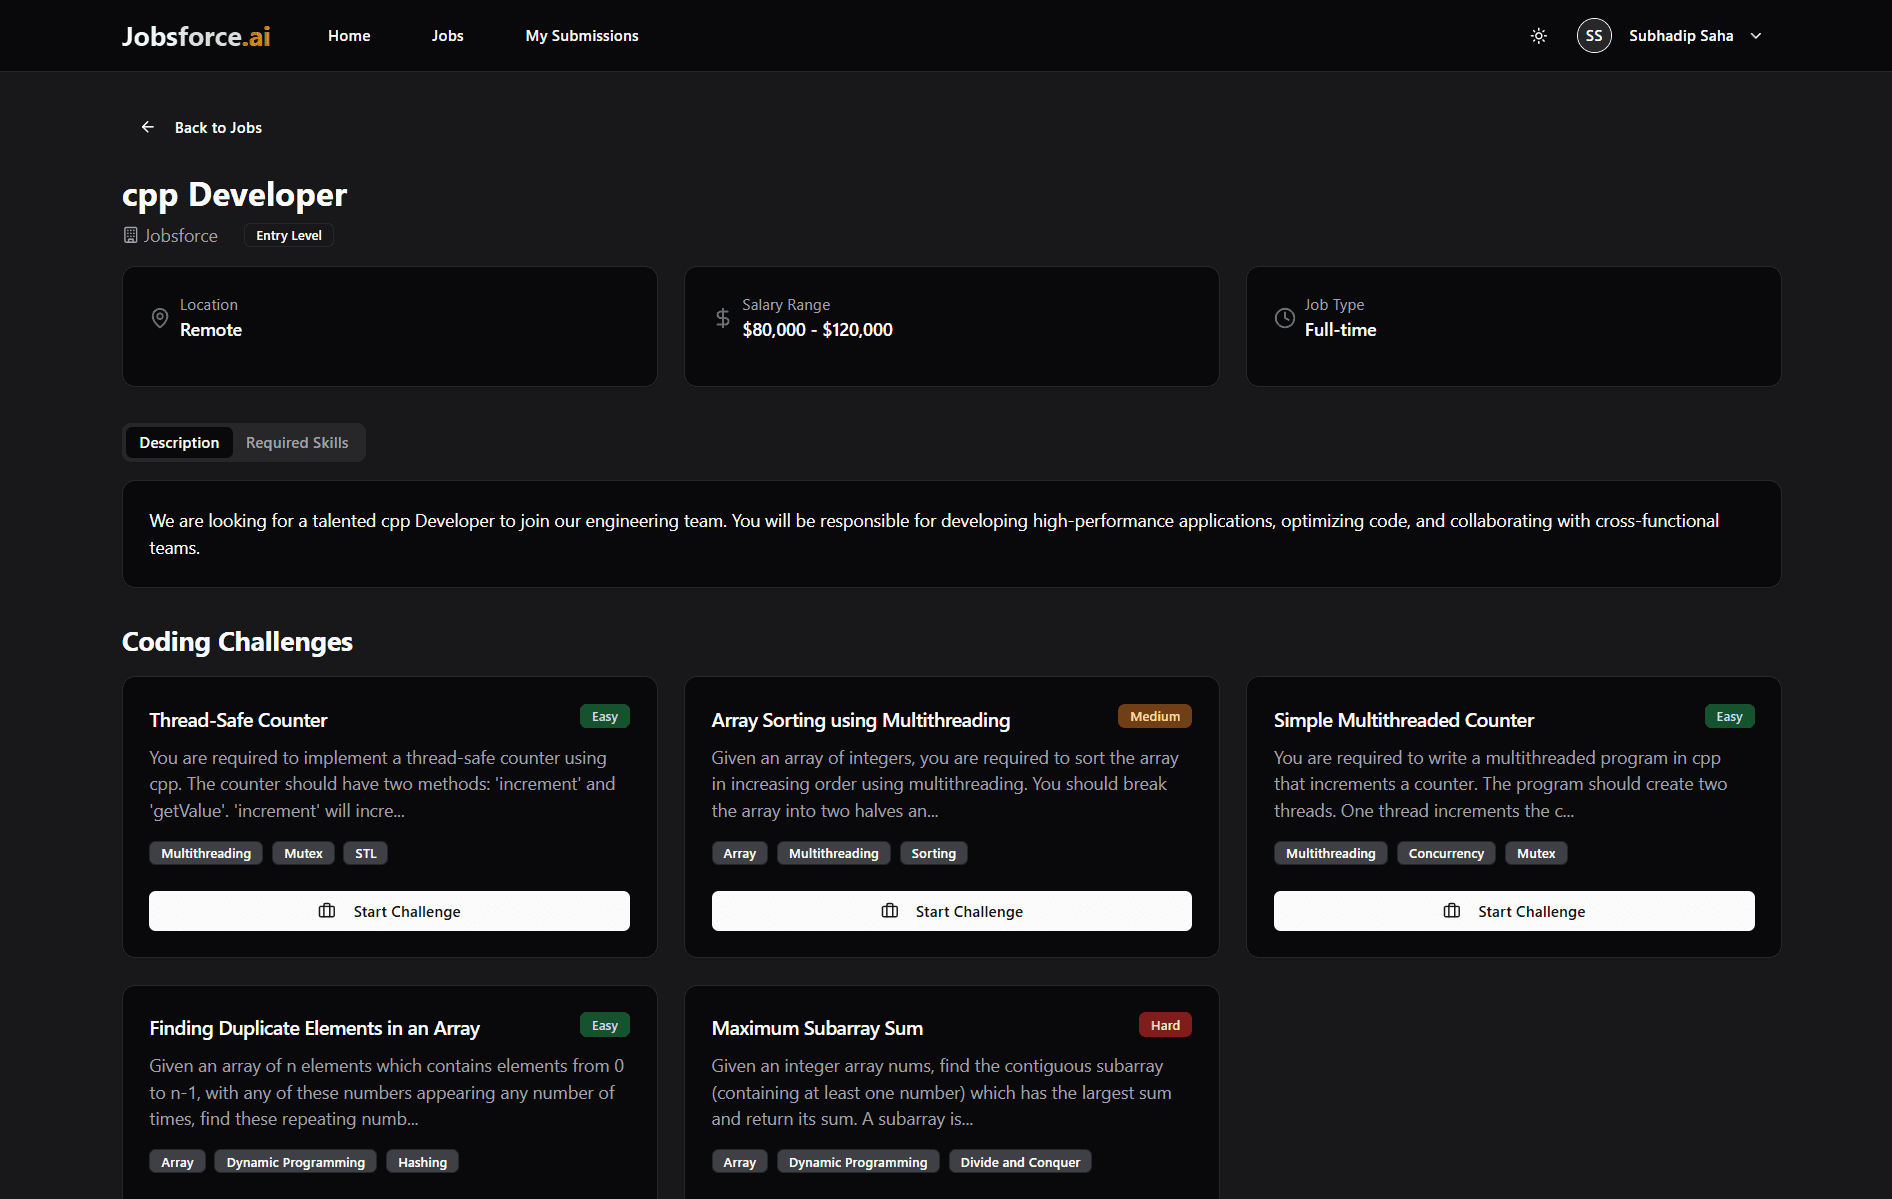Start the Array Sorting using Multithreading challenge
1892x1199 pixels.
(951, 911)
